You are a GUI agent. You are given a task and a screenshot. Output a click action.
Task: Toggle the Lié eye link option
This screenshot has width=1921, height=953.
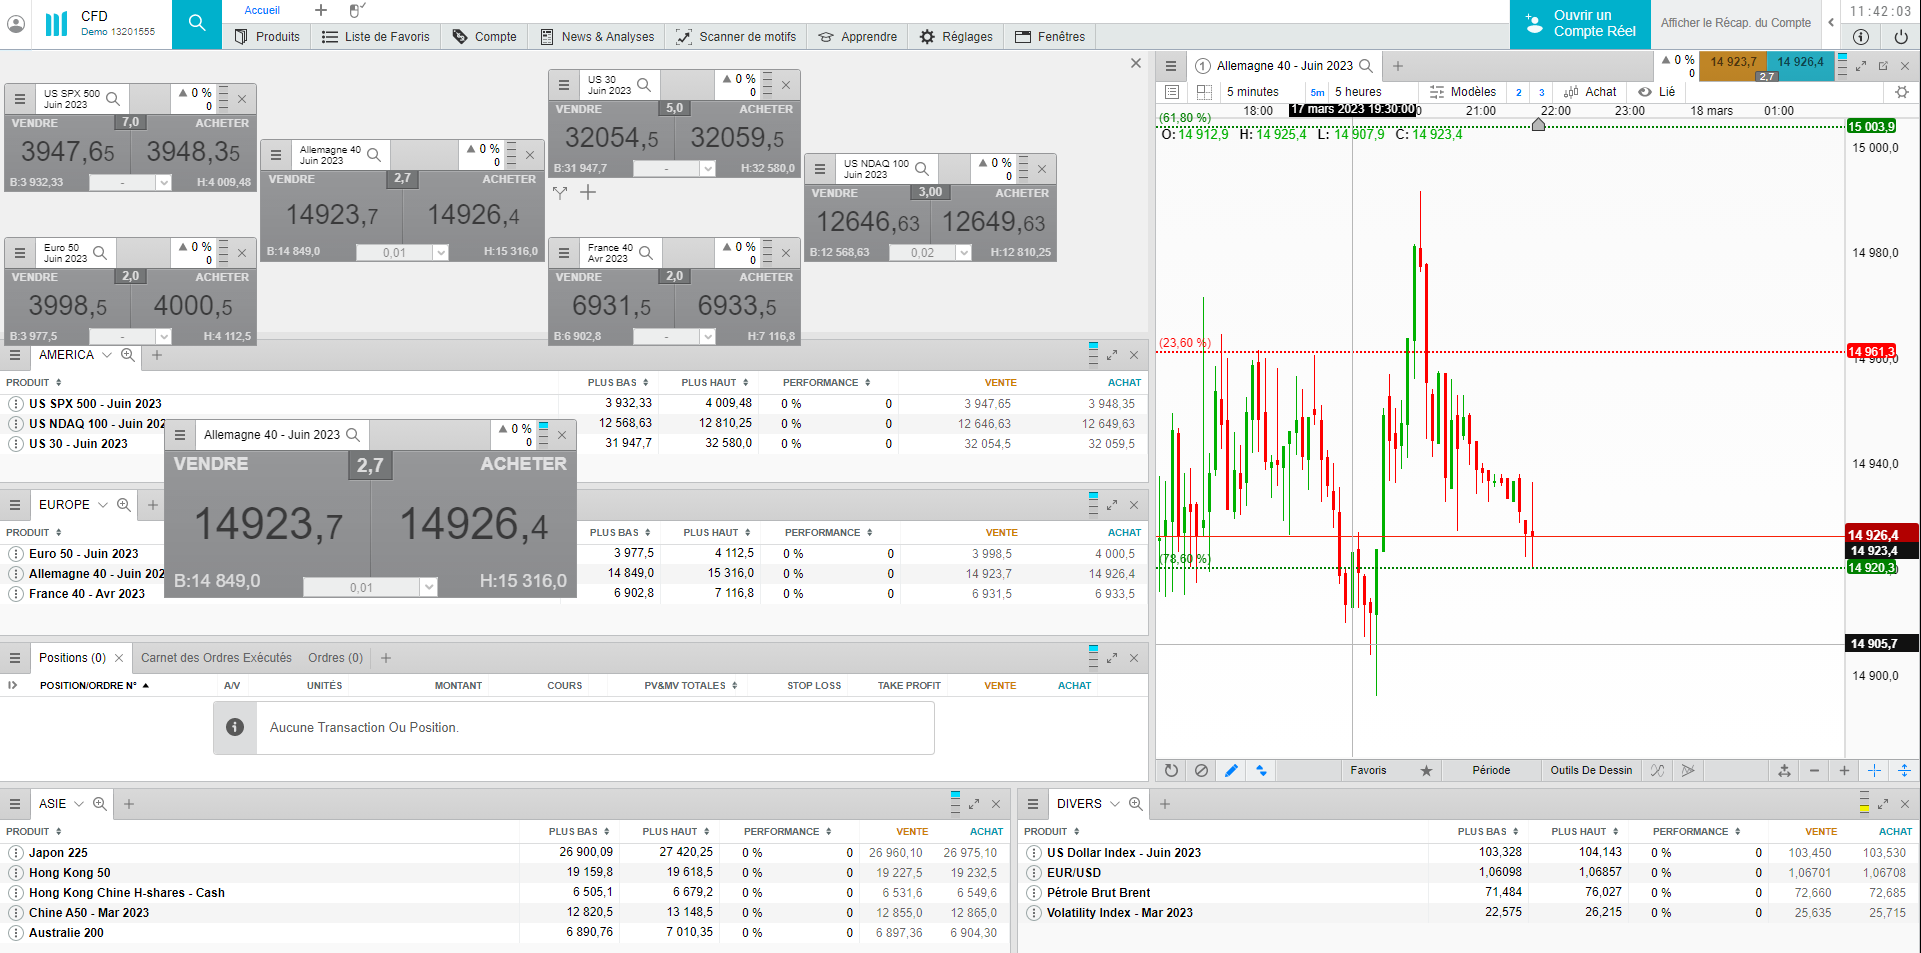(1656, 92)
